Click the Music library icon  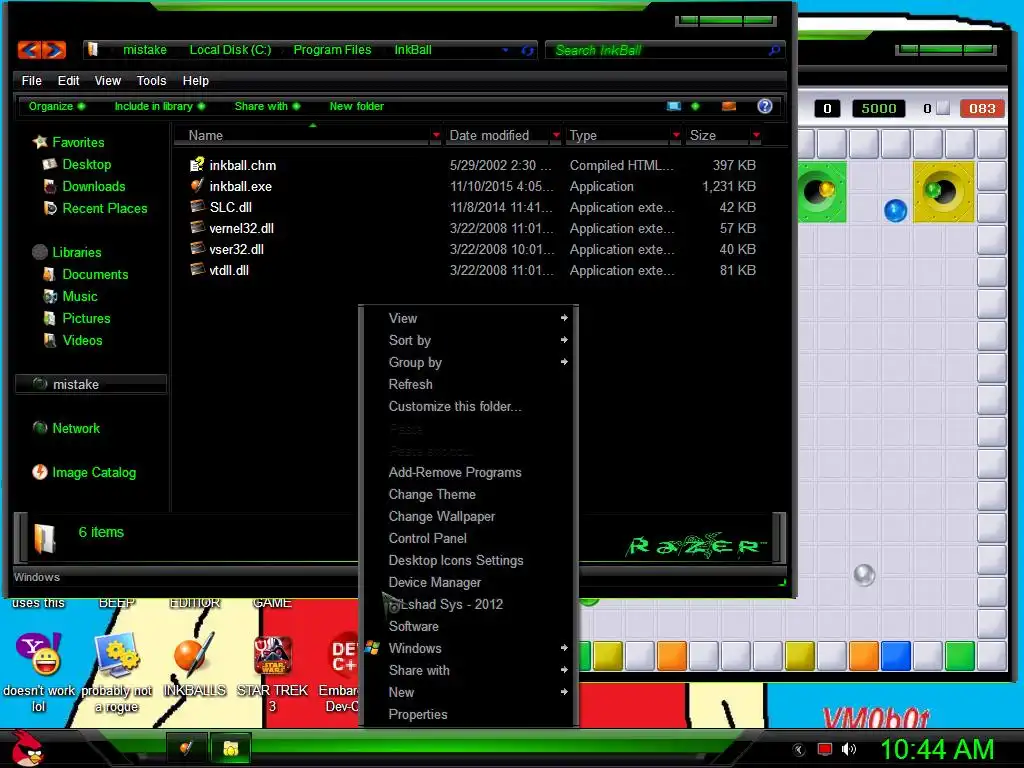pyautogui.click(x=50, y=296)
